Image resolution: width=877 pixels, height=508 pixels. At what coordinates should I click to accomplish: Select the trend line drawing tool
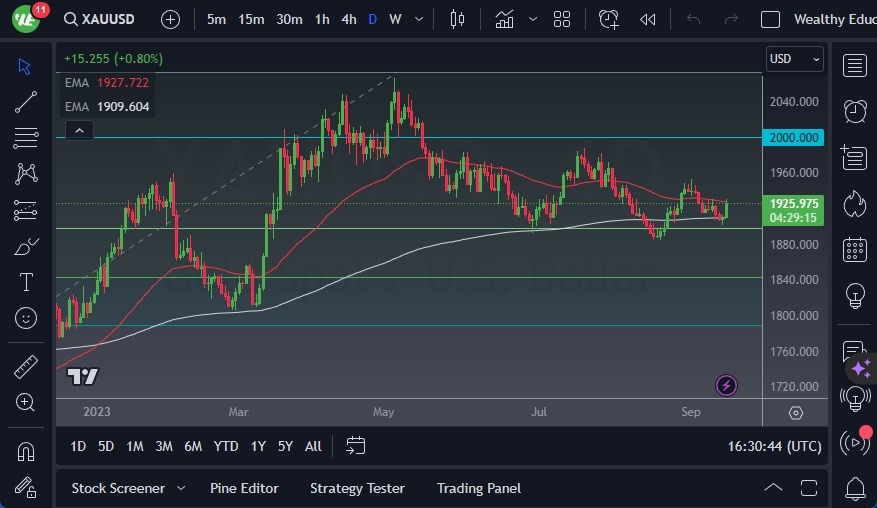(26, 102)
